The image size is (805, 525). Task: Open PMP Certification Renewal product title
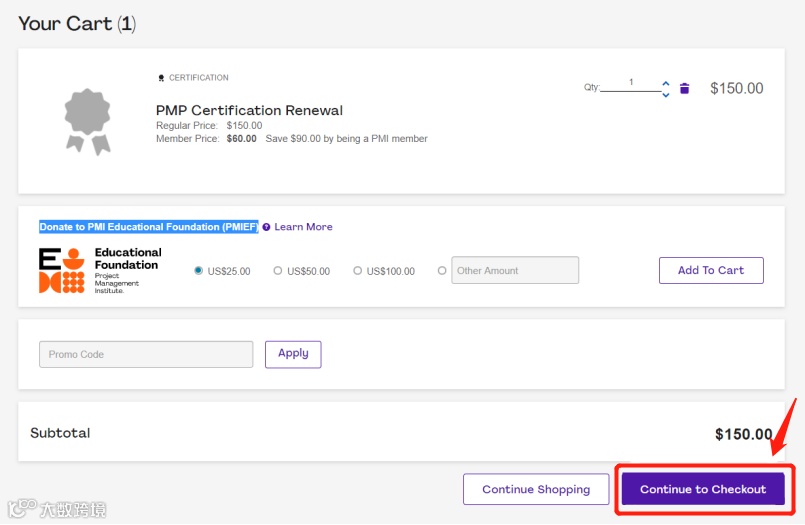pos(249,110)
